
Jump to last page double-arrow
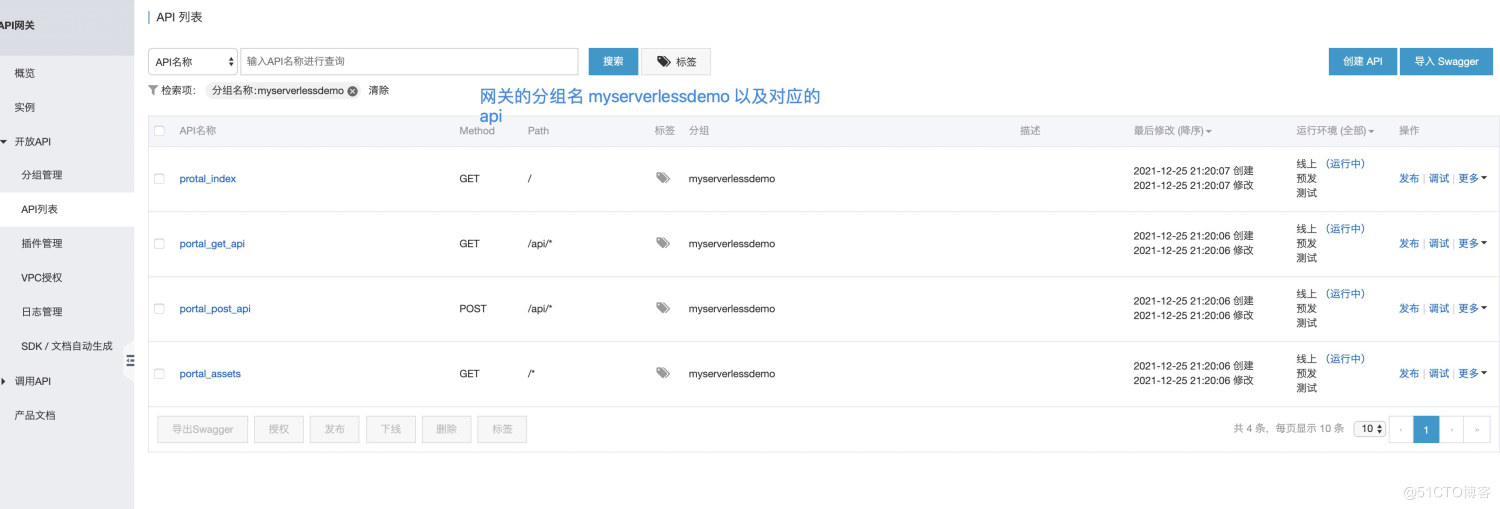[1477, 429]
